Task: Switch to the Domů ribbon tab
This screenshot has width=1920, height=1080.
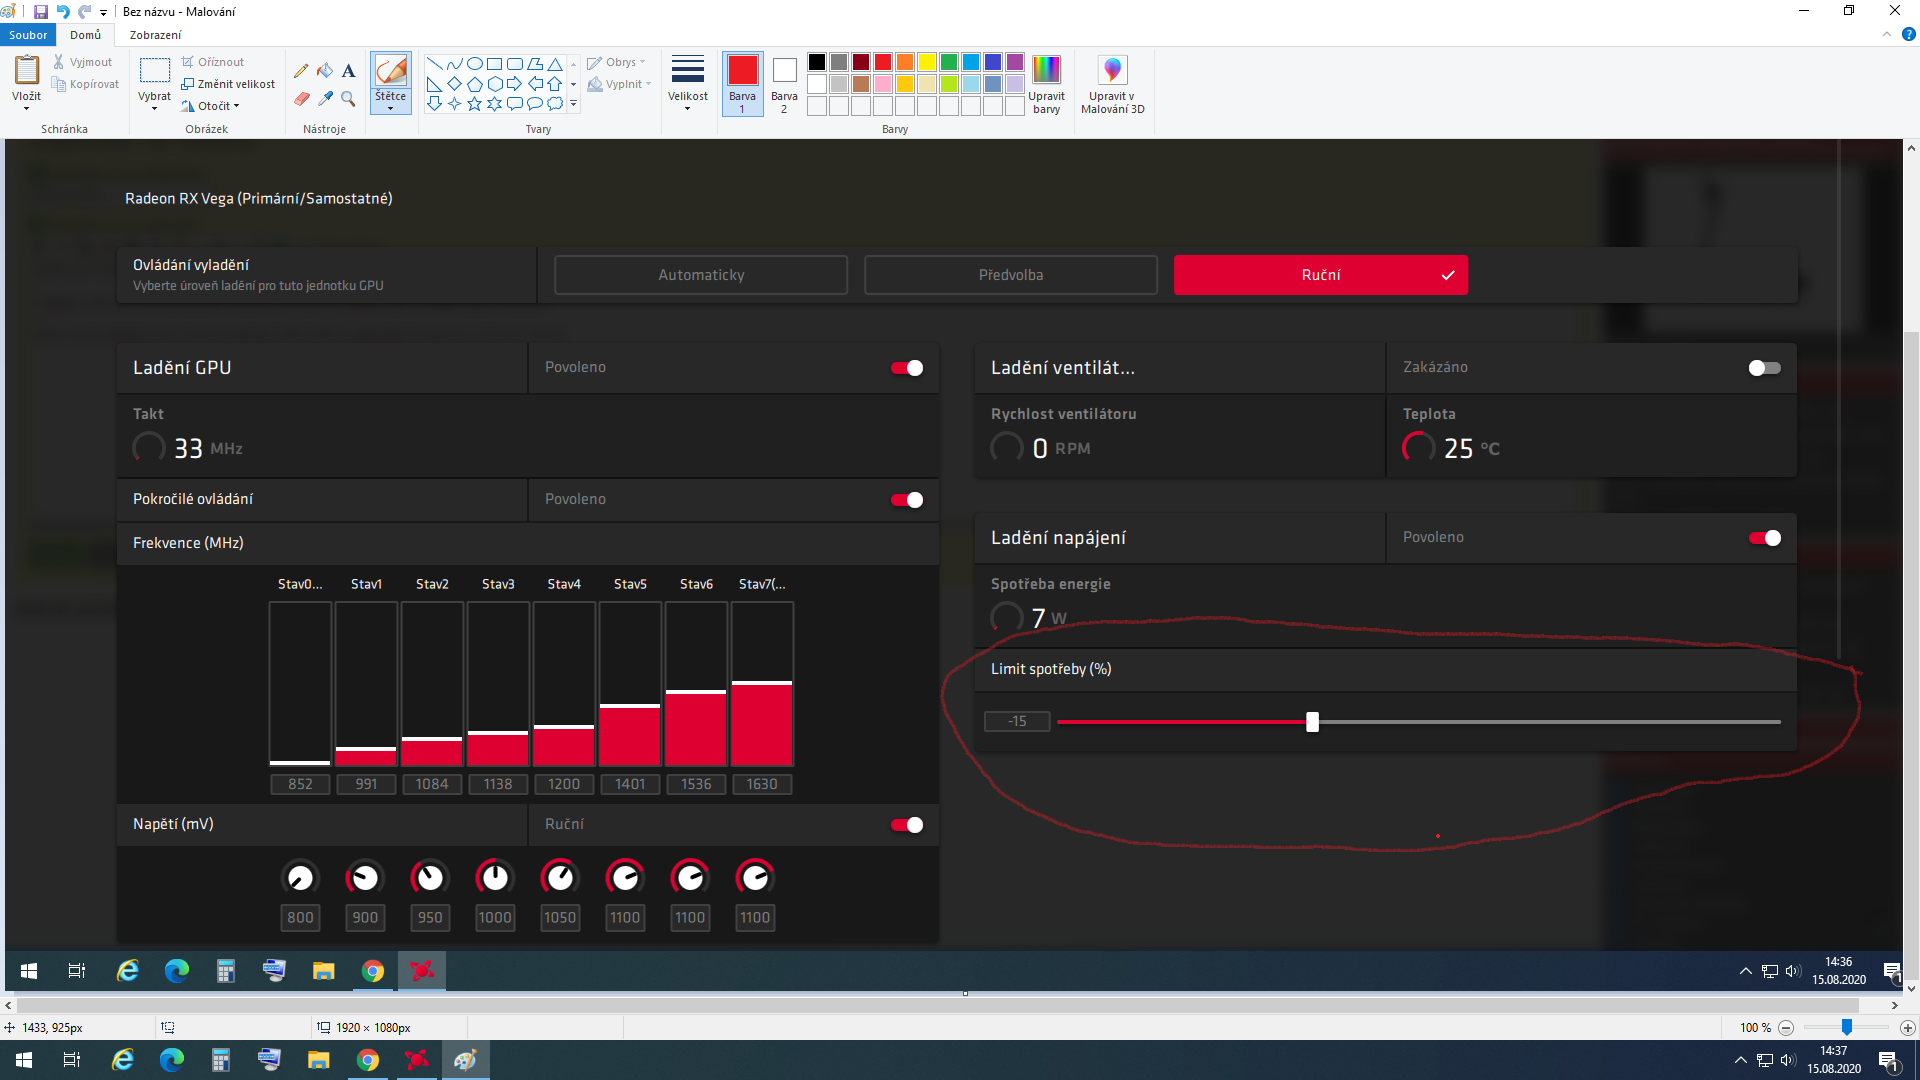Action: [86, 35]
